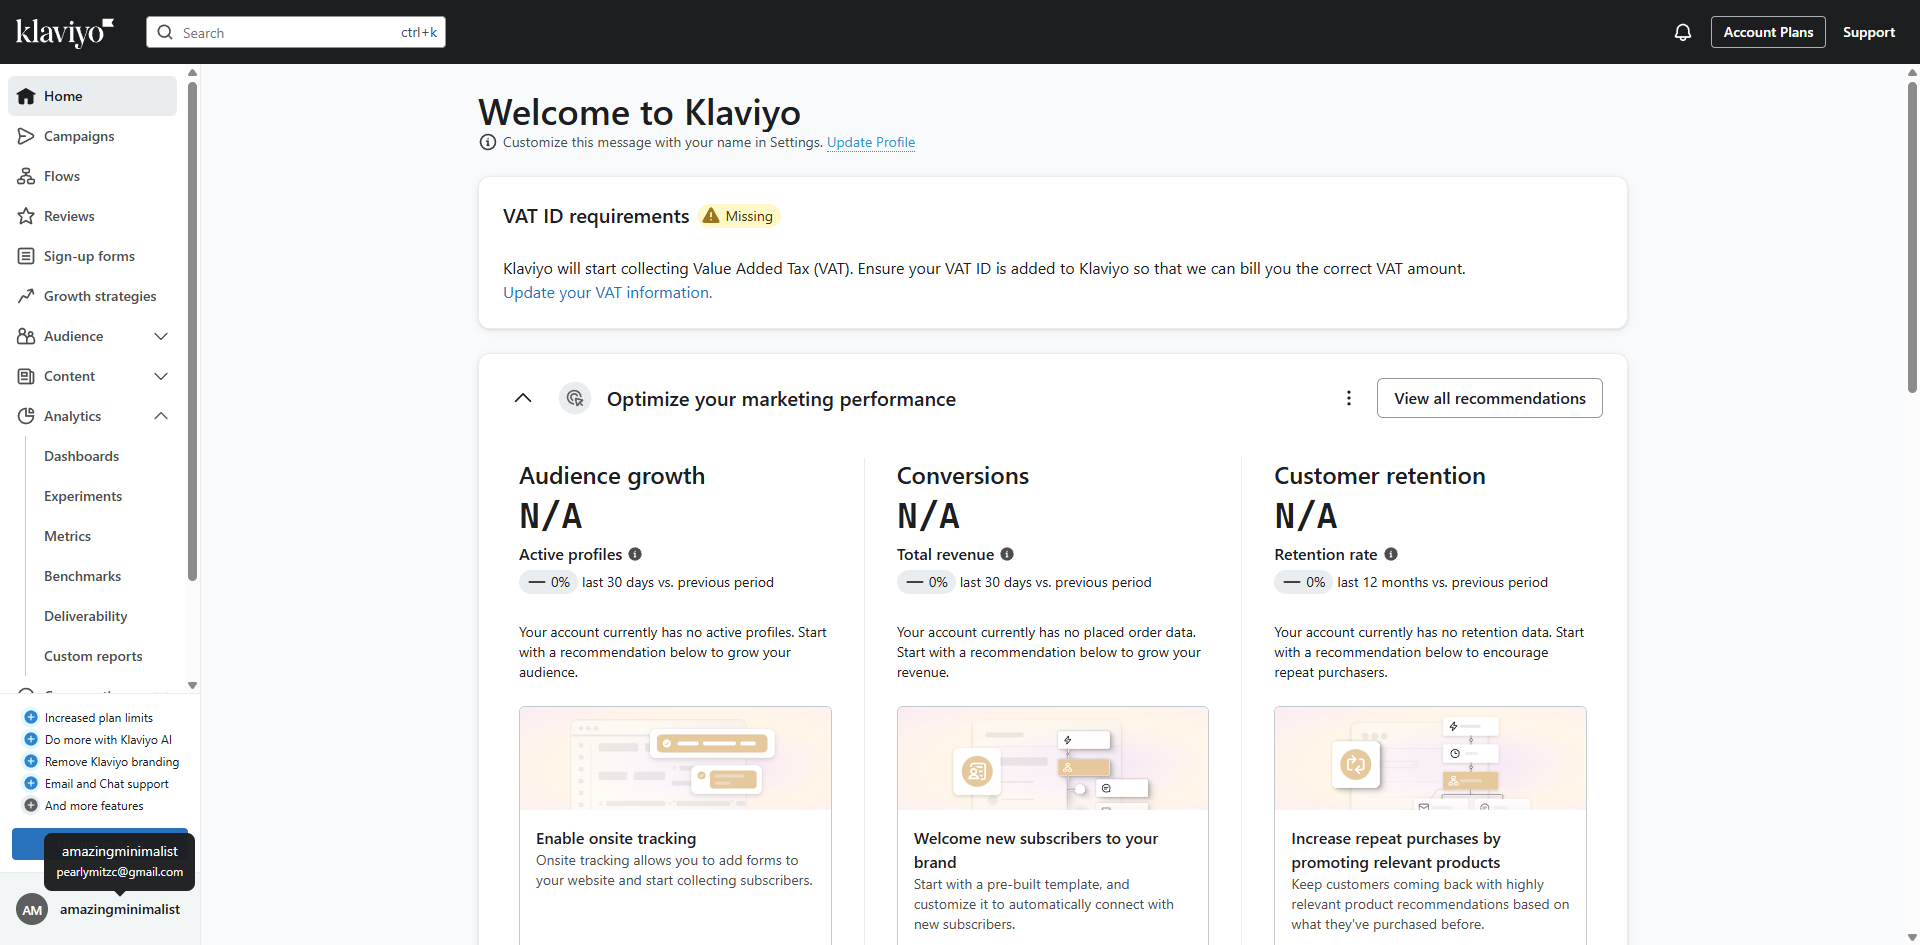Click the marketing performance target icon

575,398
